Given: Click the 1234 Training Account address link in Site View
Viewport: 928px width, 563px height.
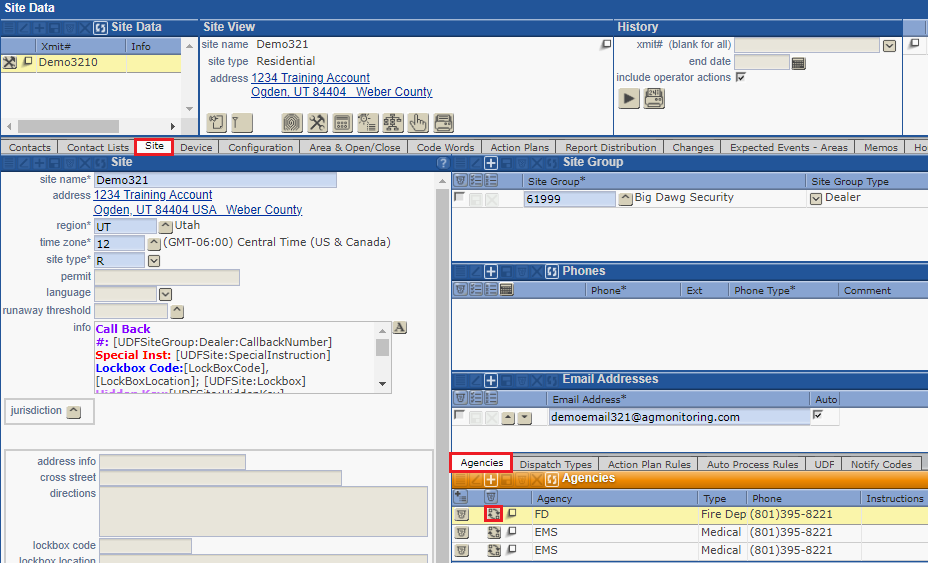Looking at the screenshot, I should point(310,78).
